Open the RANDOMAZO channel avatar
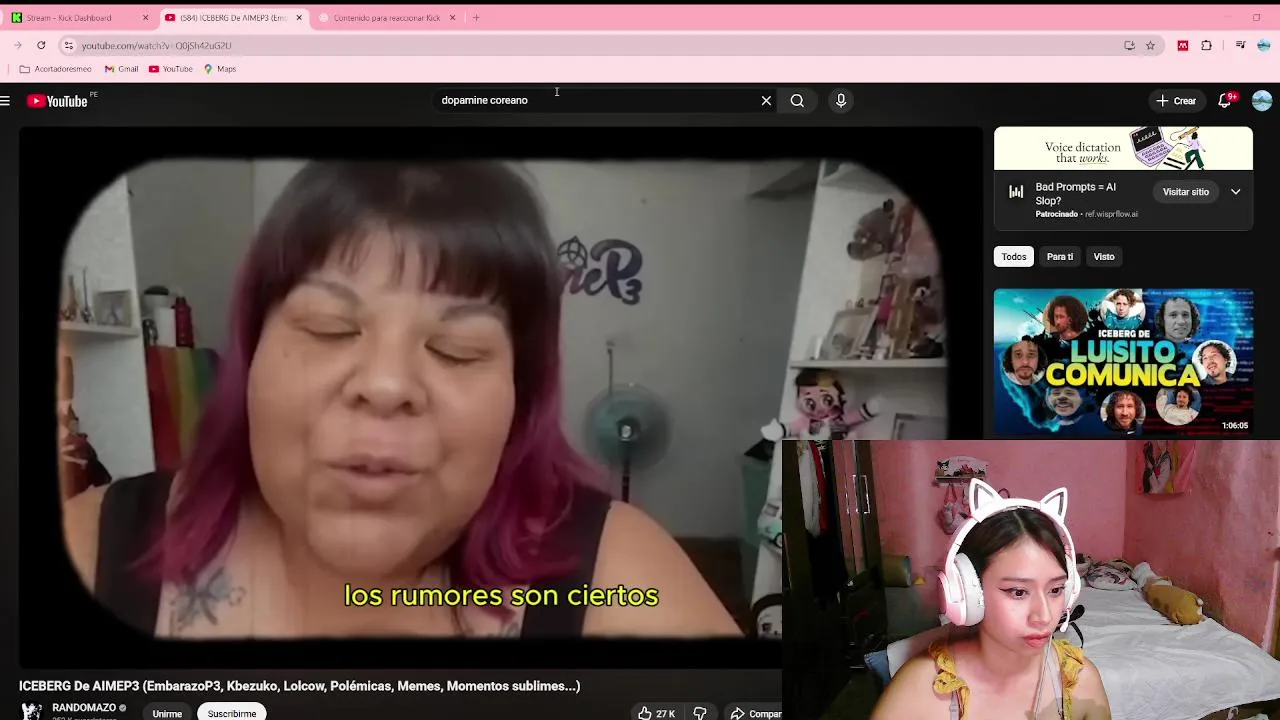Viewport: 1280px width, 720px height. [x=32, y=711]
